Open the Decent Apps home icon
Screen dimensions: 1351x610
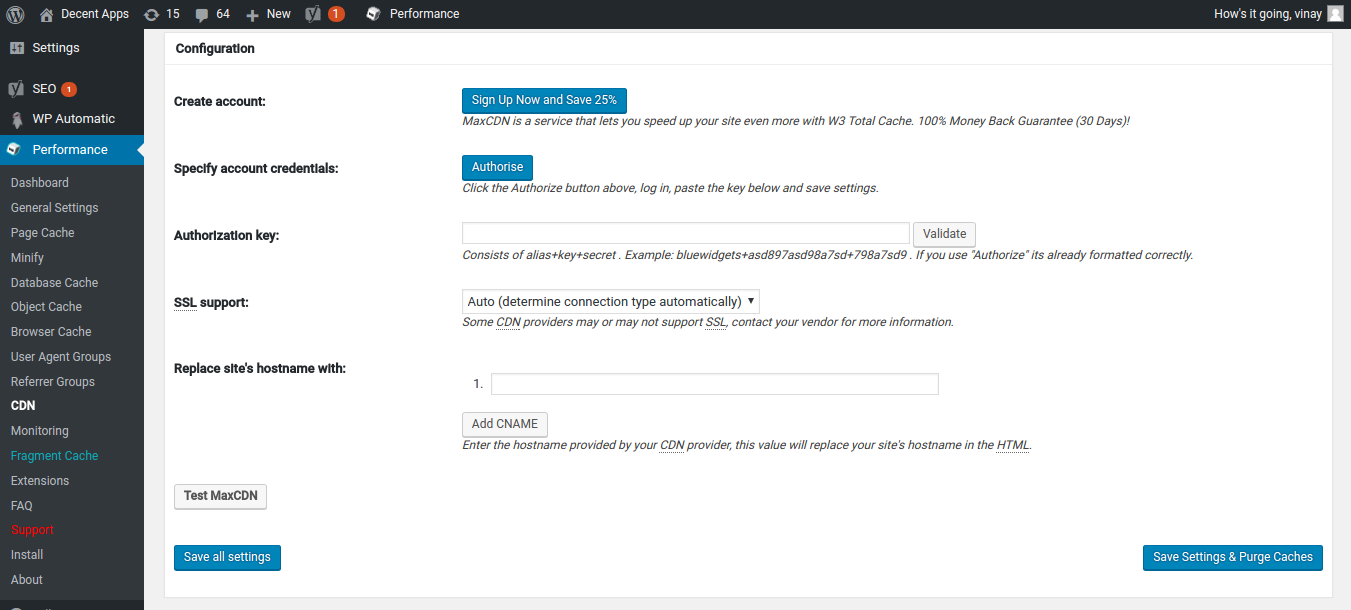click(47, 14)
